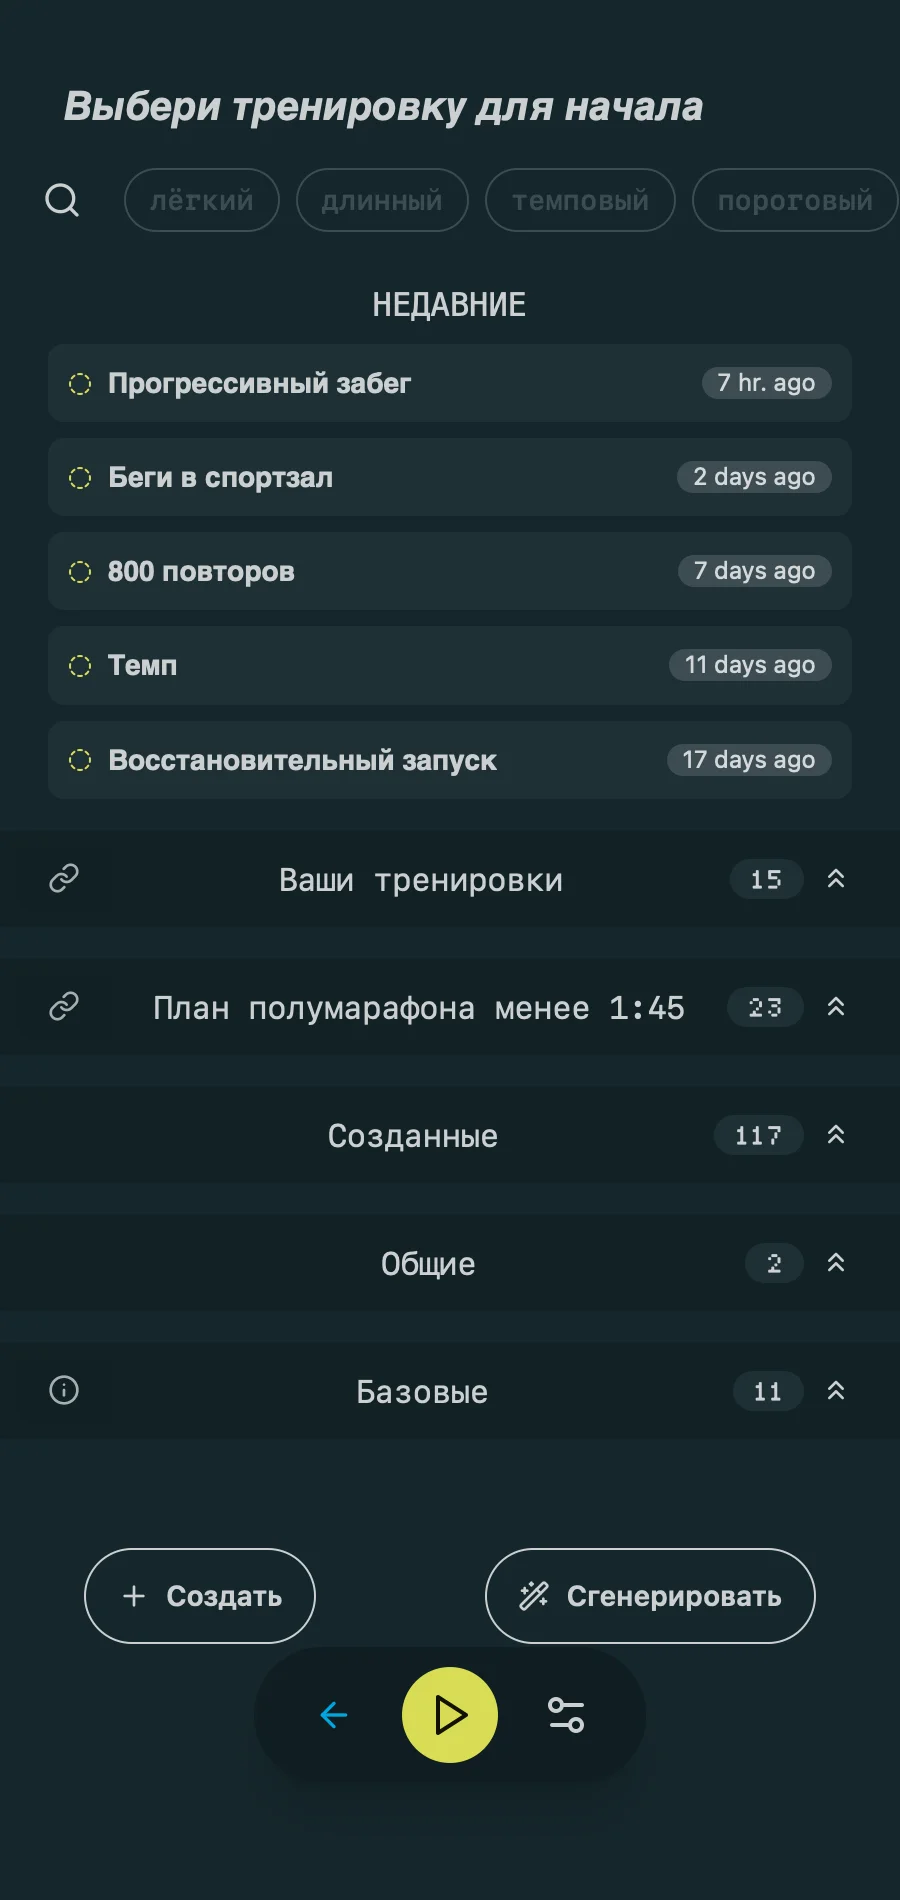Go back with the blue arrow
The width and height of the screenshot is (900, 1900).
[334, 1716]
